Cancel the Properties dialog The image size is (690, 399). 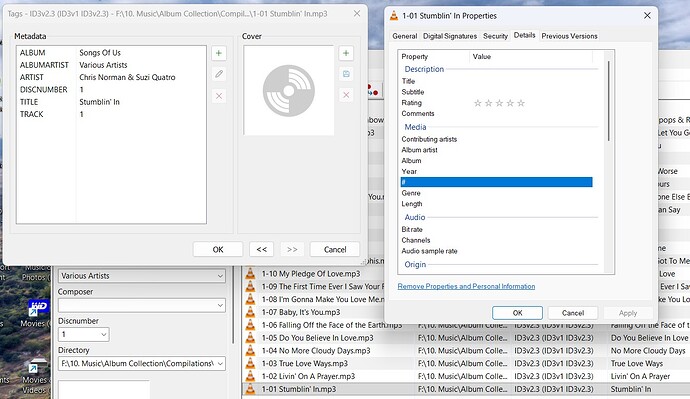click(x=573, y=313)
